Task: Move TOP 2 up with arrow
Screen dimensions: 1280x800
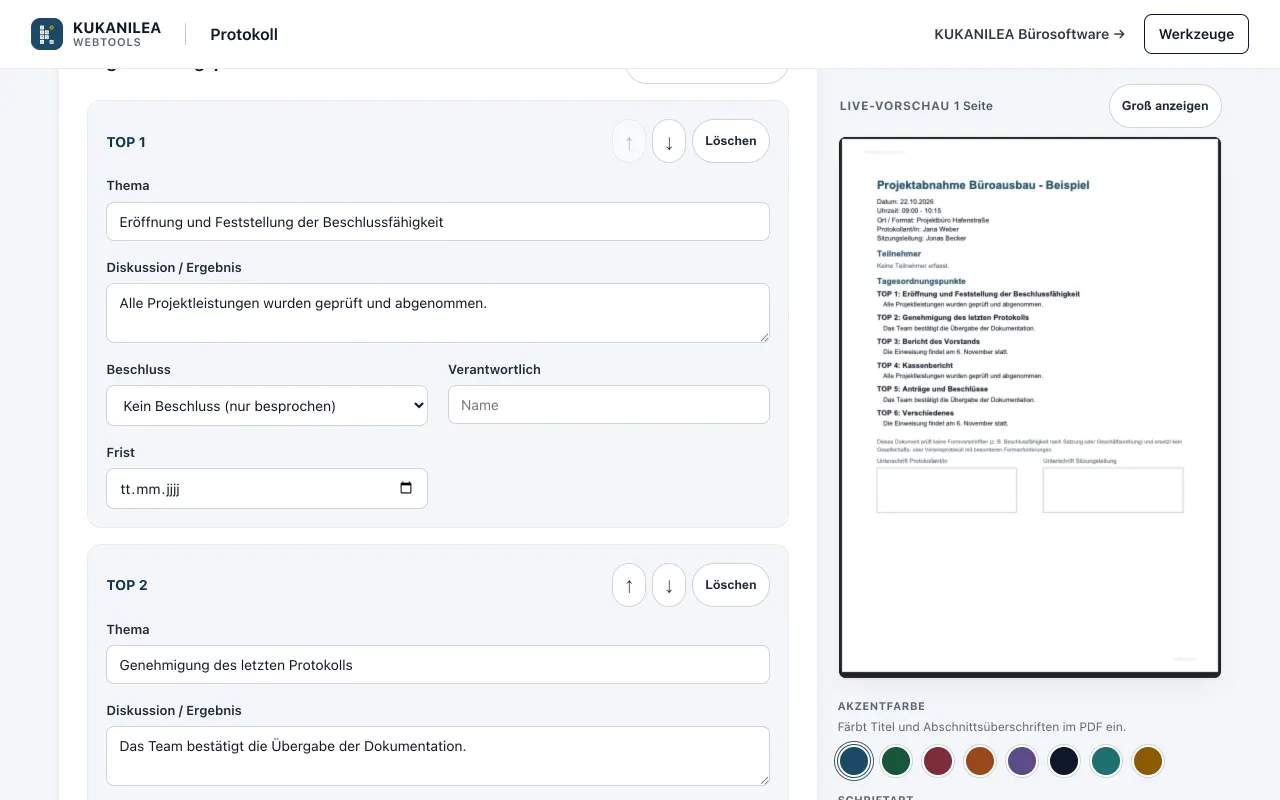Action: (x=629, y=585)
